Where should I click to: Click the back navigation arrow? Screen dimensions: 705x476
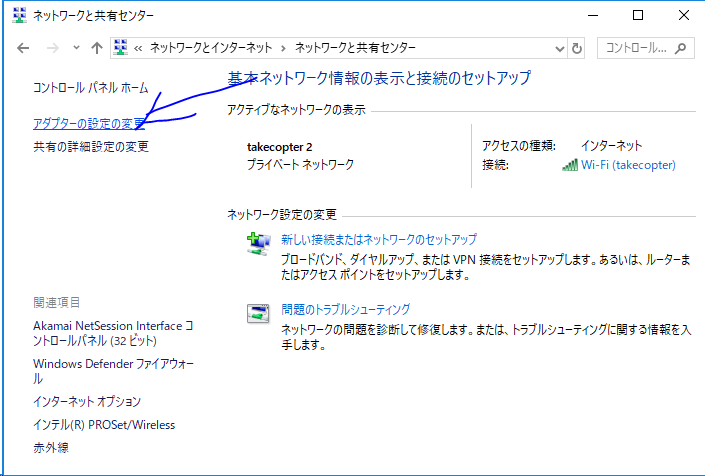(24, 48)
